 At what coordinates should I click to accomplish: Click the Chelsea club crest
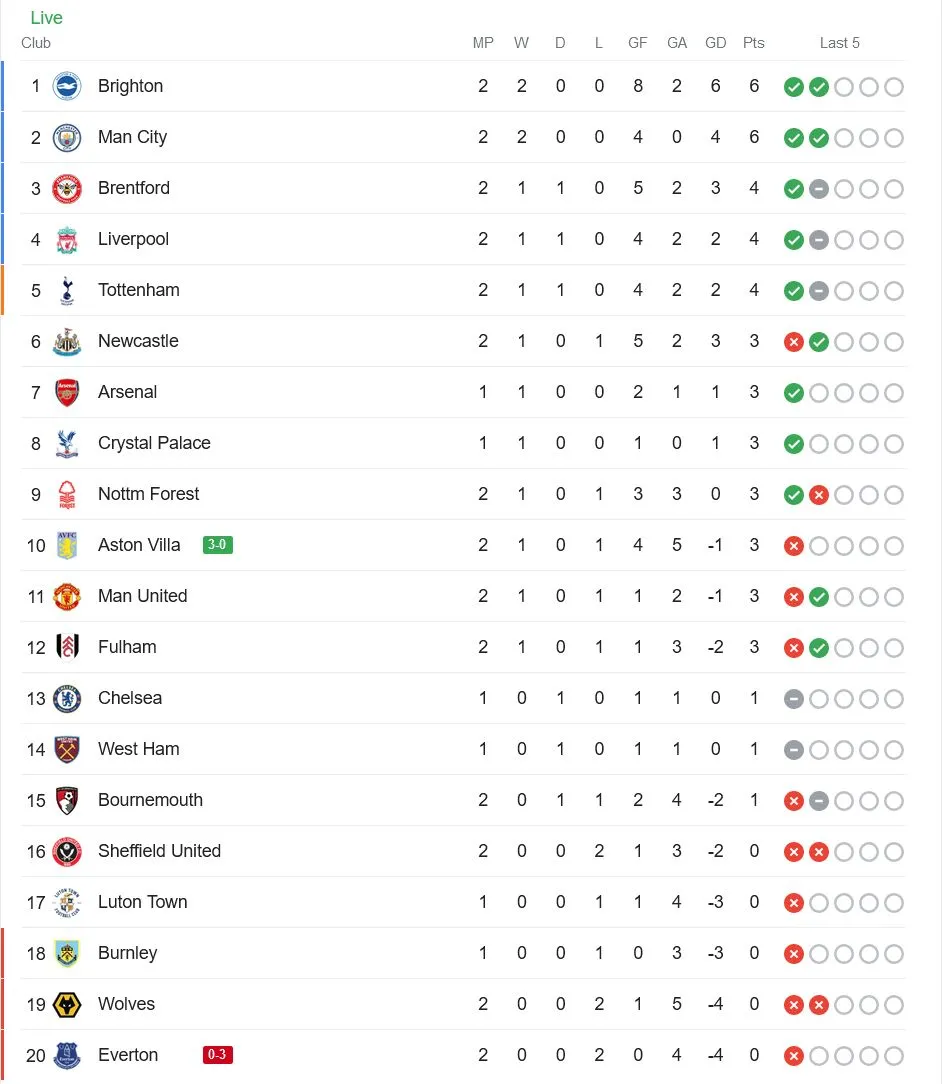click(67, 698)
